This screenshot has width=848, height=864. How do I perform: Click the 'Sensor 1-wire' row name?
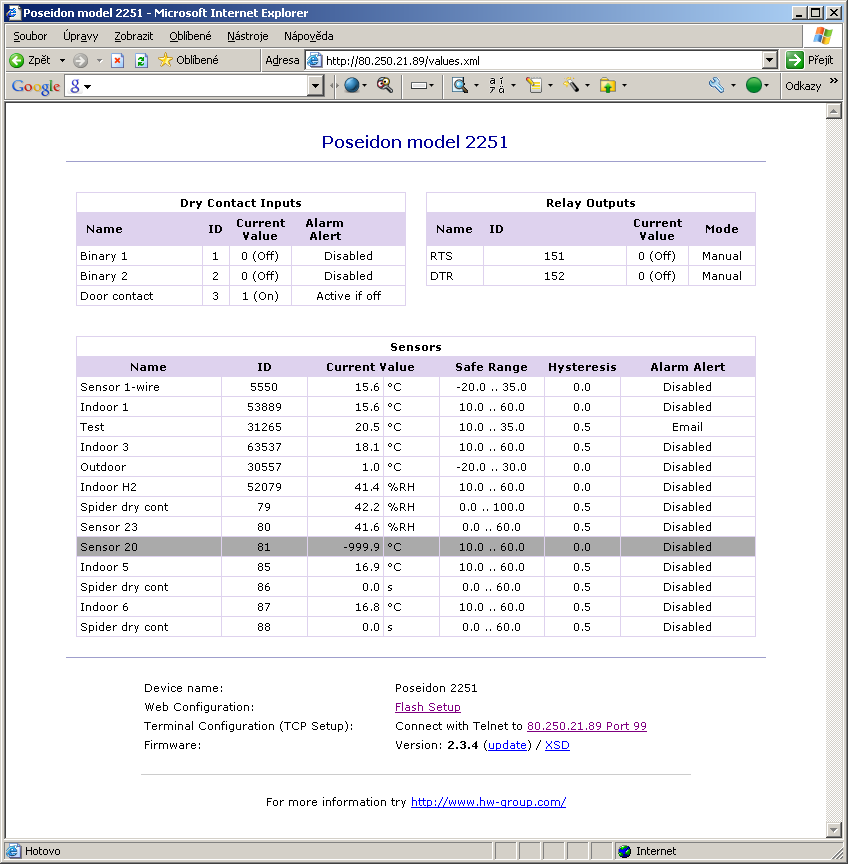pos(120,387)
